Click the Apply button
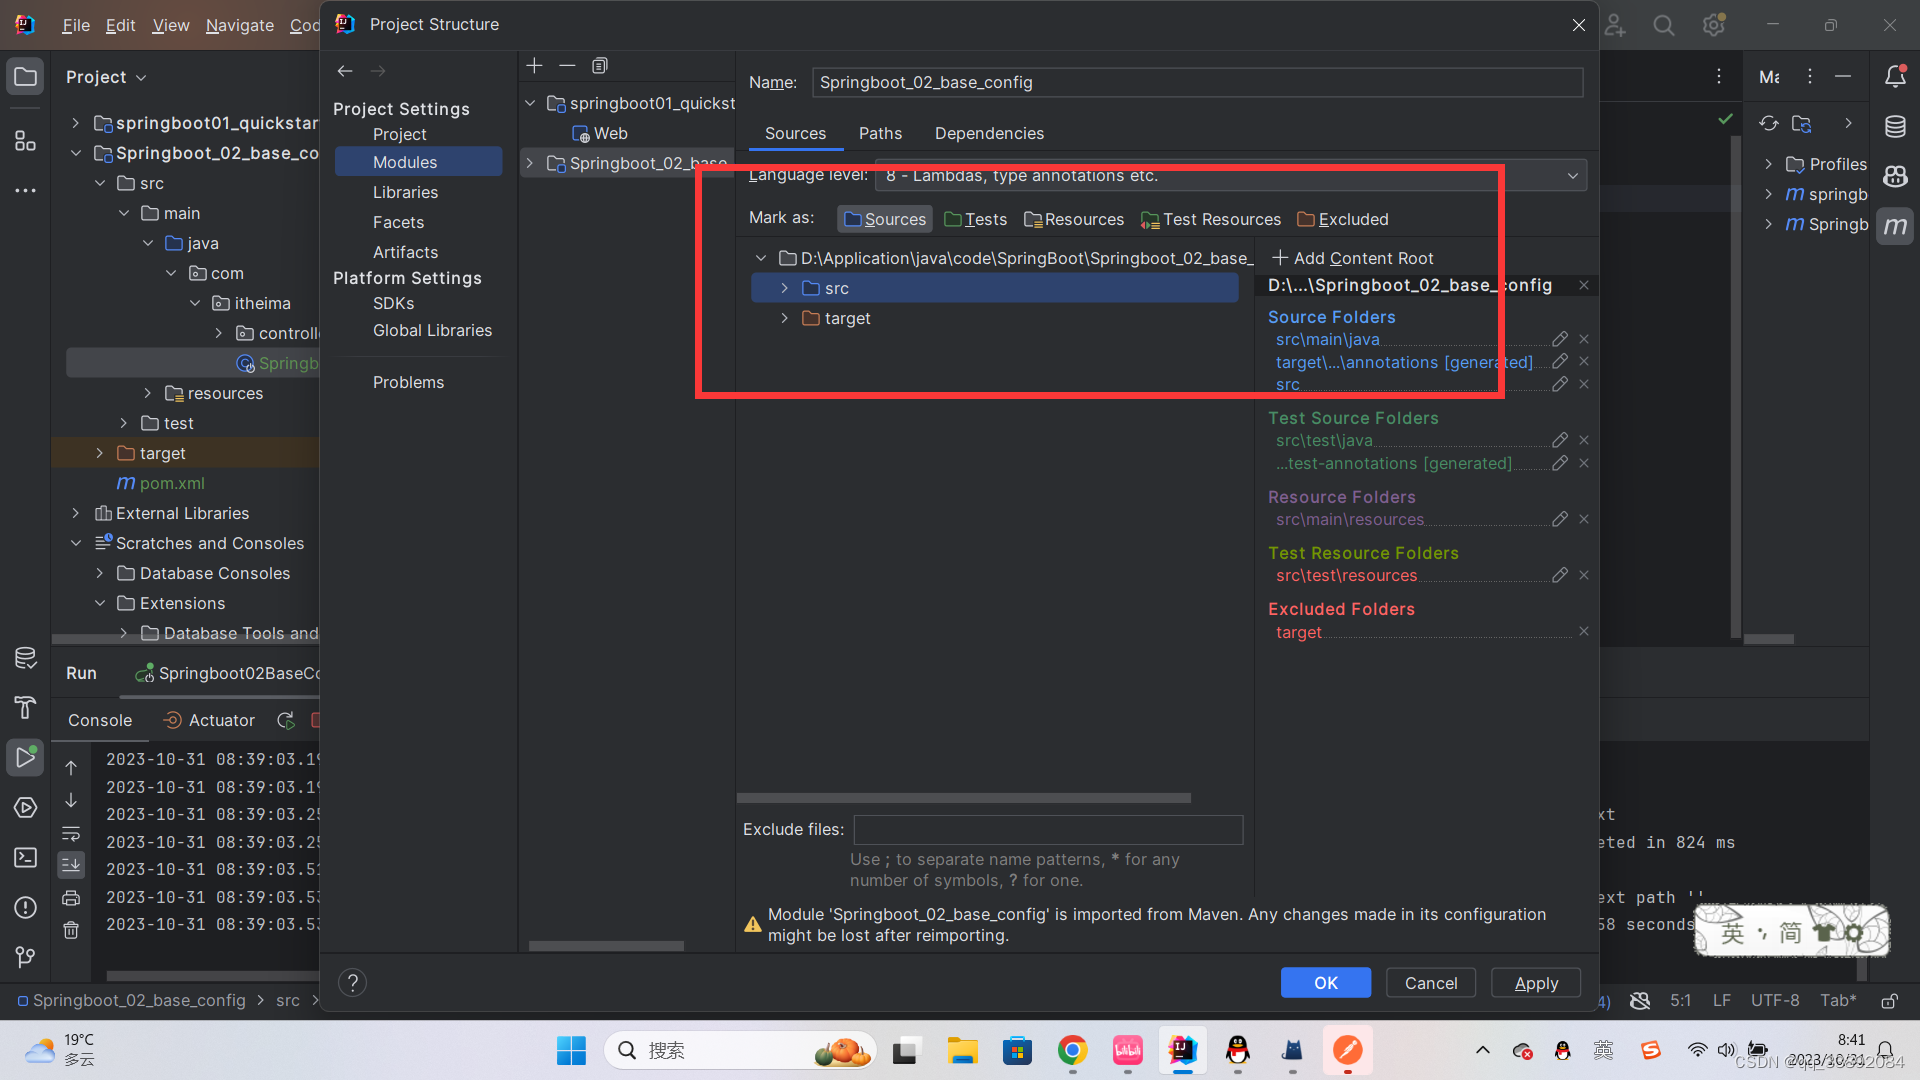1920x1080 pixels. (1535, 983)
